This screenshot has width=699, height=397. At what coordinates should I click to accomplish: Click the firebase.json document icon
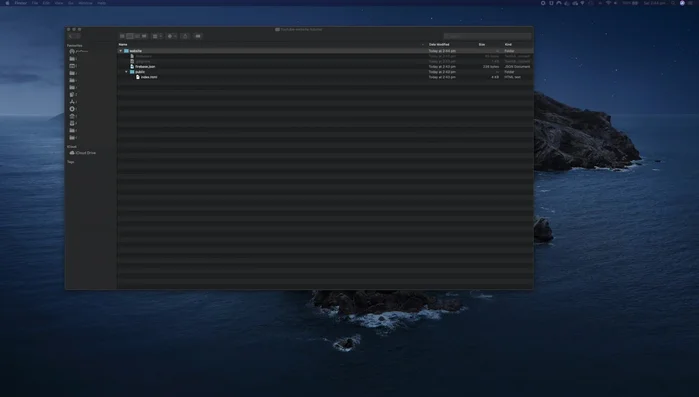tap(132, 66)
